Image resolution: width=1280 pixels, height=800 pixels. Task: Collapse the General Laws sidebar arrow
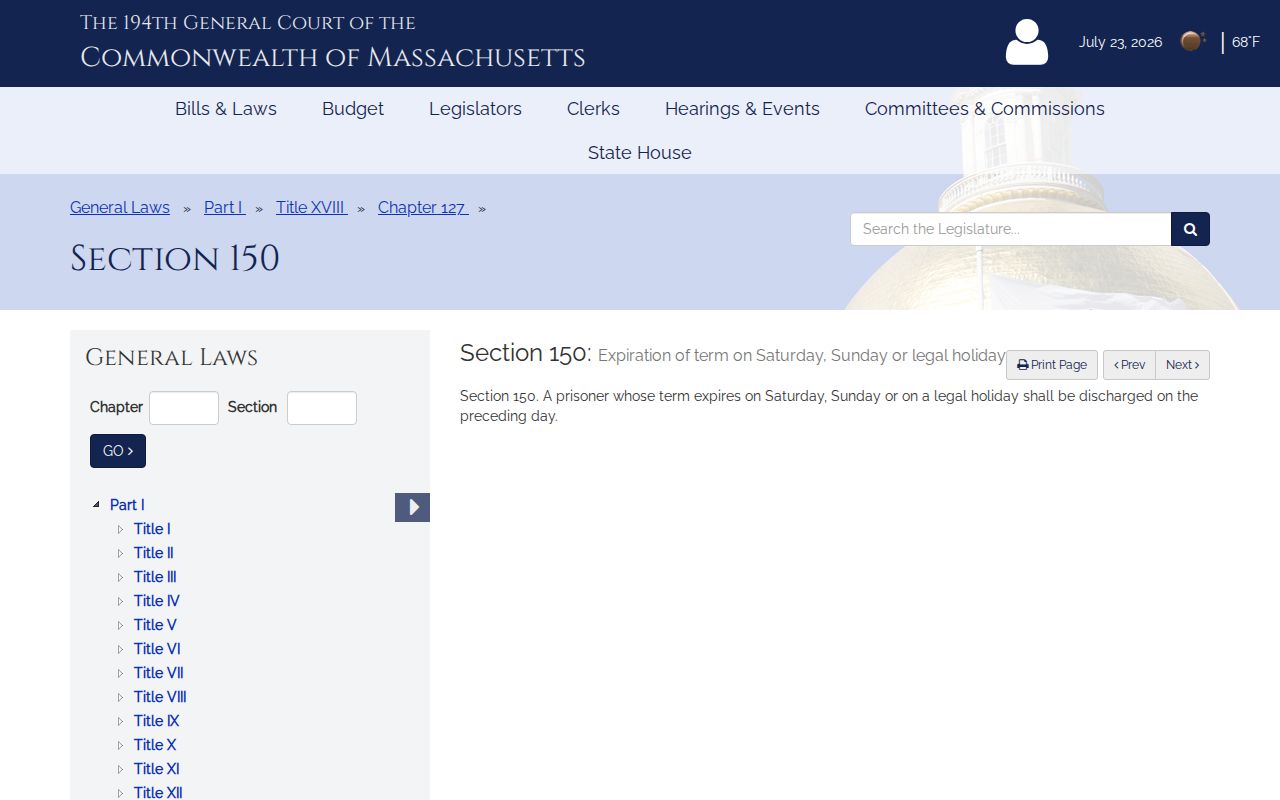tap(412, 507)
